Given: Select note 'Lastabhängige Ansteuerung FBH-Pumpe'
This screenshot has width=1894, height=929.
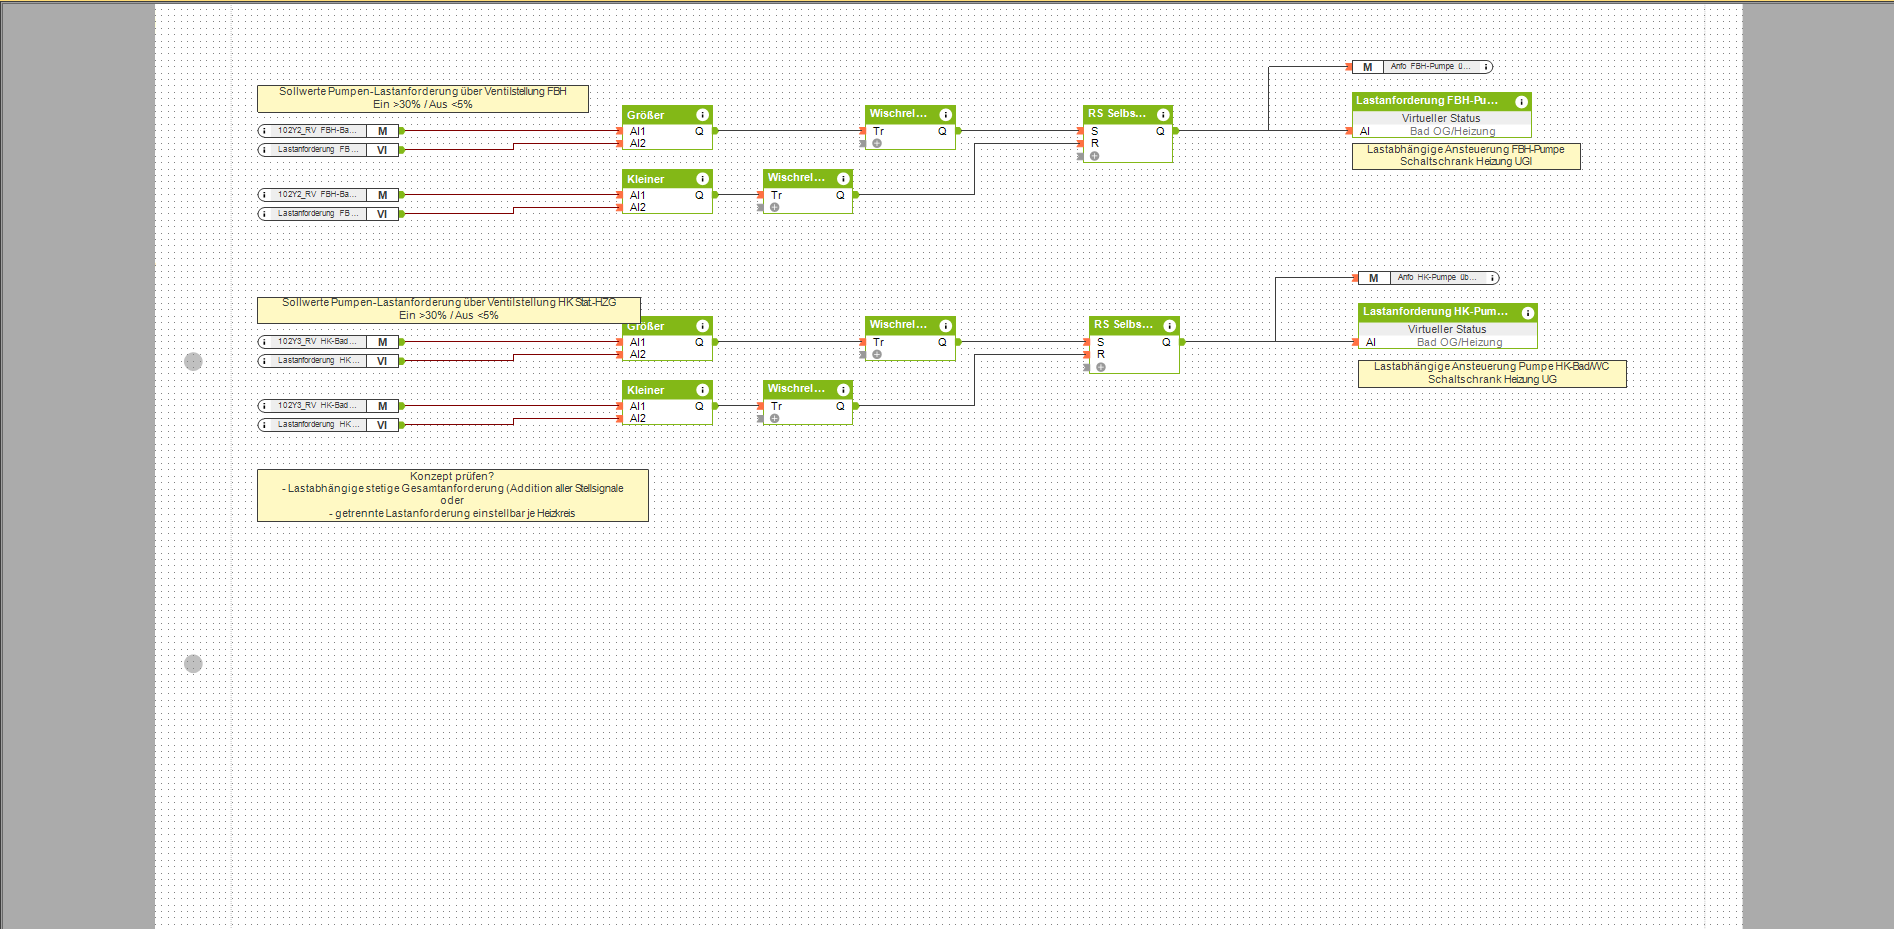Looking at the screenshot, I should (x=1466, y=156).
